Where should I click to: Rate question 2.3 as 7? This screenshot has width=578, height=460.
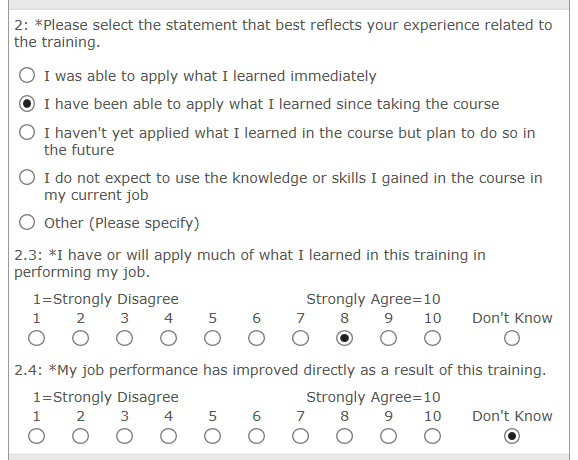(300, 338)
